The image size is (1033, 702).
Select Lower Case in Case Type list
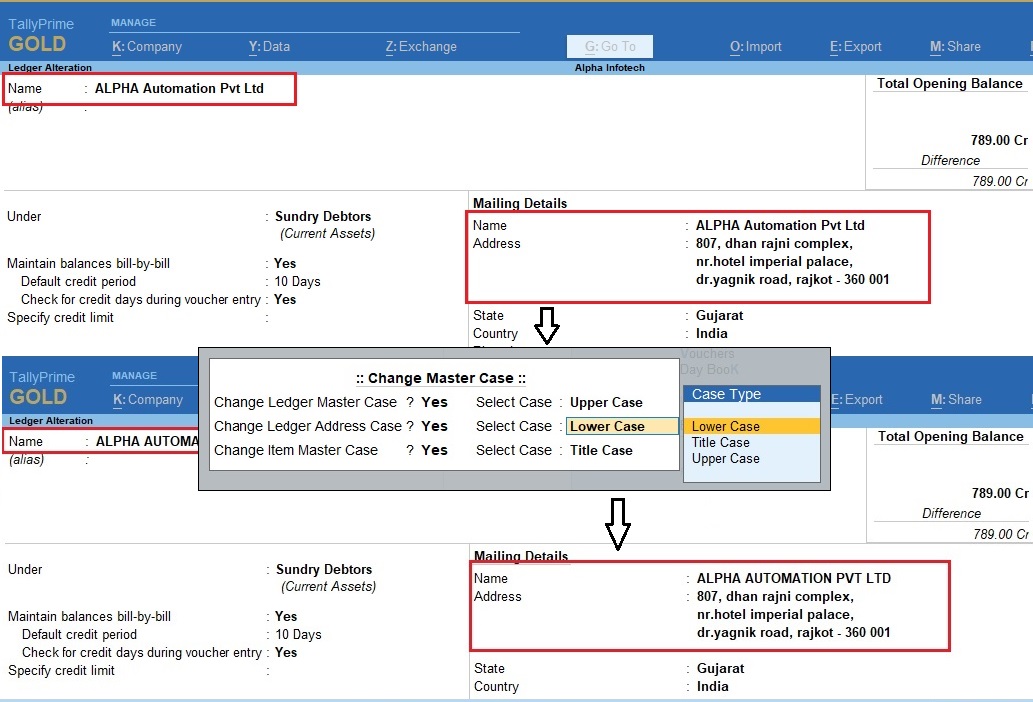[726, 426]
